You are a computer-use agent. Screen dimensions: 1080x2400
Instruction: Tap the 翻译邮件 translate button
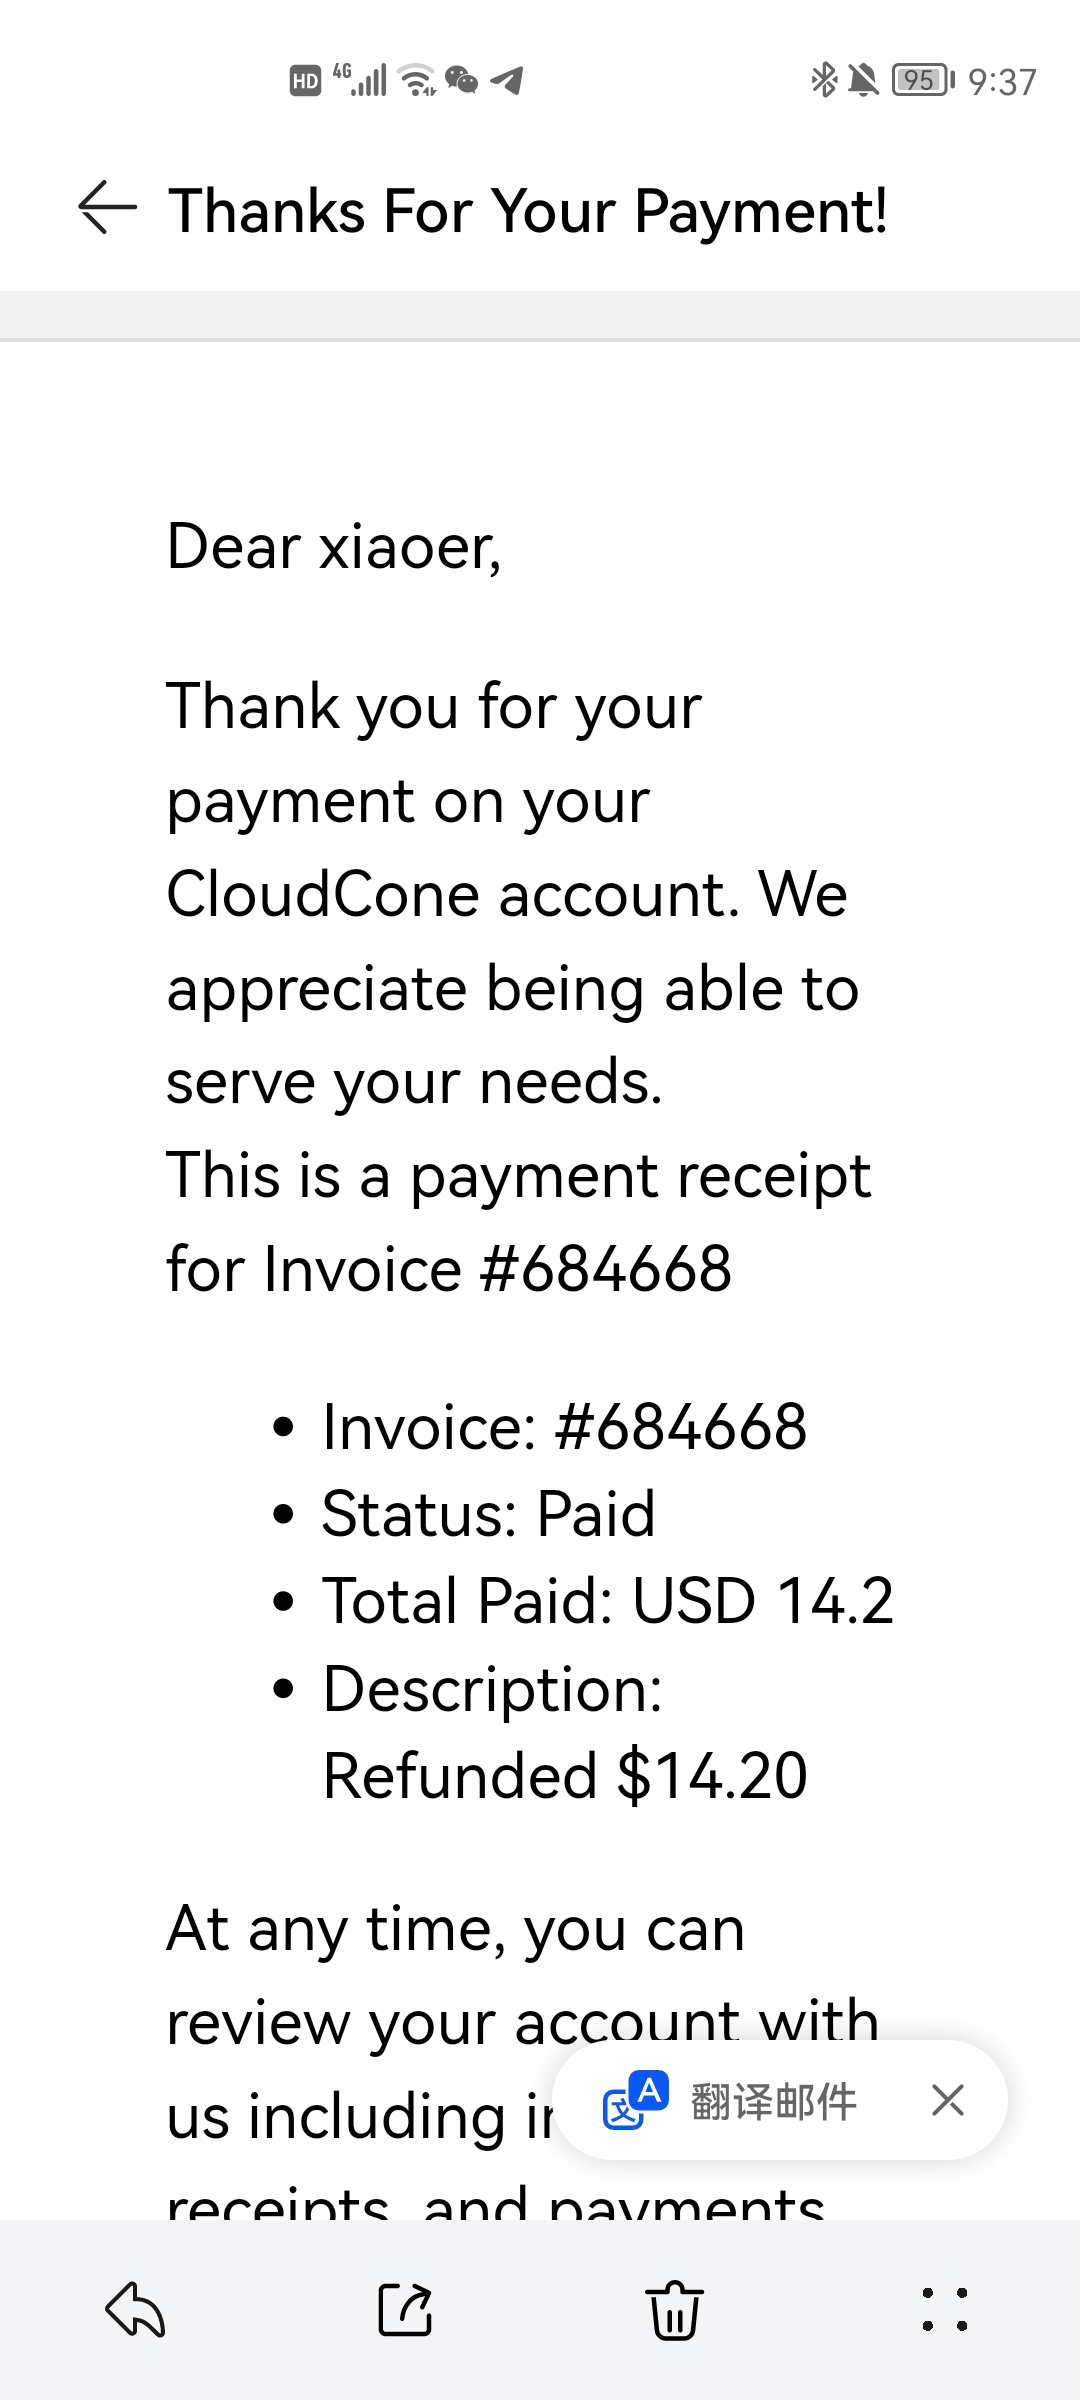[773, 2101]
